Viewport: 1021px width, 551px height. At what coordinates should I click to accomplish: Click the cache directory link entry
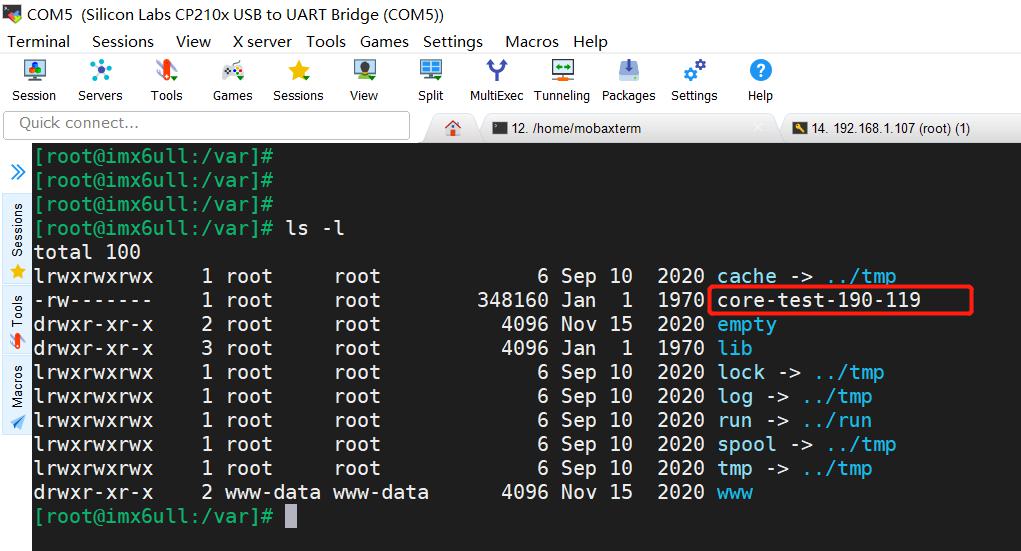[x=807, y=276]
